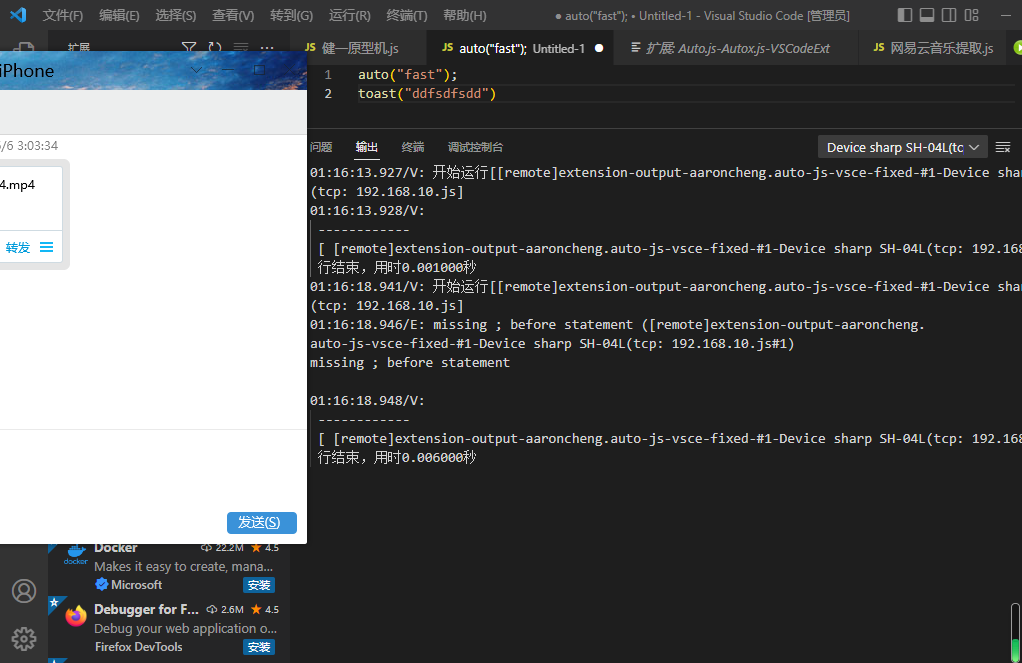Select the 输出 panel tab
This screenshot has width=1022, height=663.
tap(366, 147)
